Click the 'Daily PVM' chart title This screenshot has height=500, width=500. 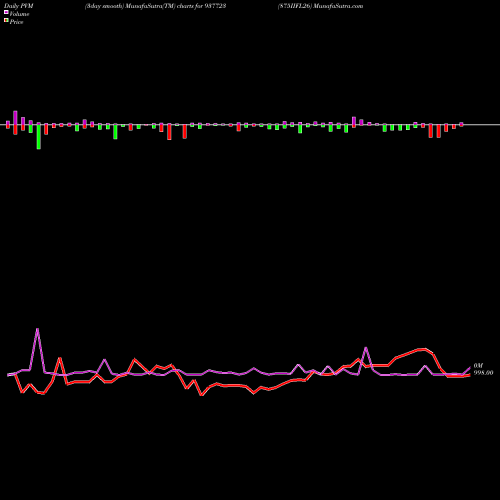coord(19,6)
